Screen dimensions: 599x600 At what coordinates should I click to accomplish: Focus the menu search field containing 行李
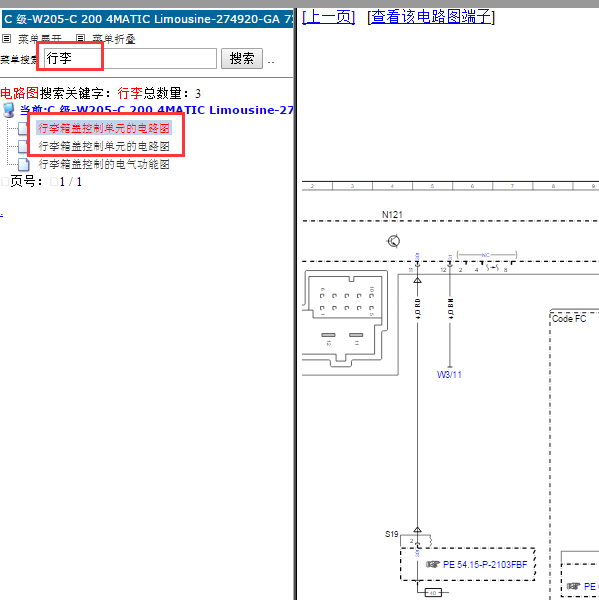[x=130, y=59]
